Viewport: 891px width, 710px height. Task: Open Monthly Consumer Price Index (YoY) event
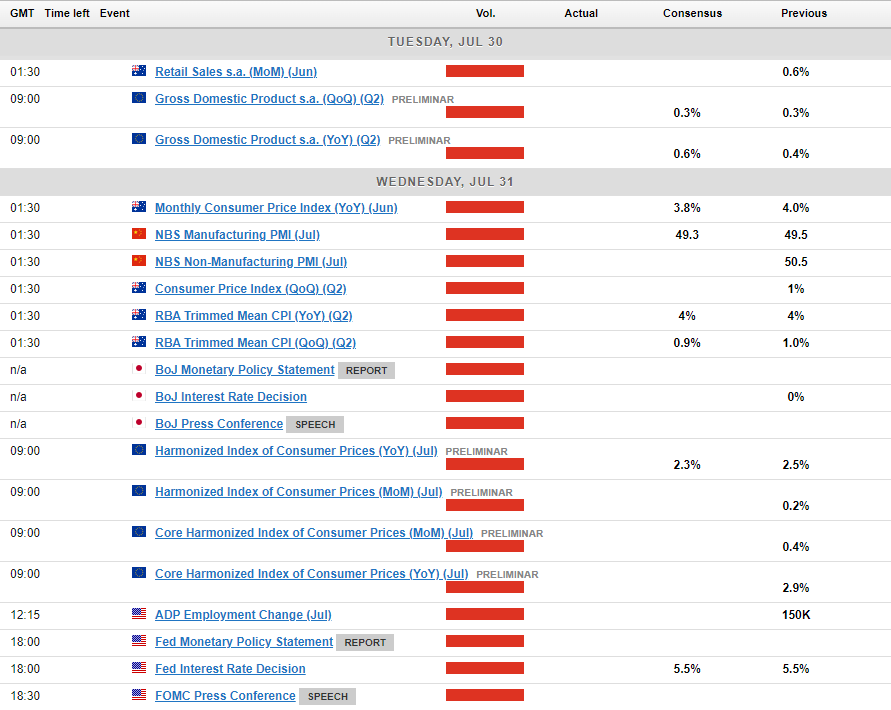coord(275,208)
